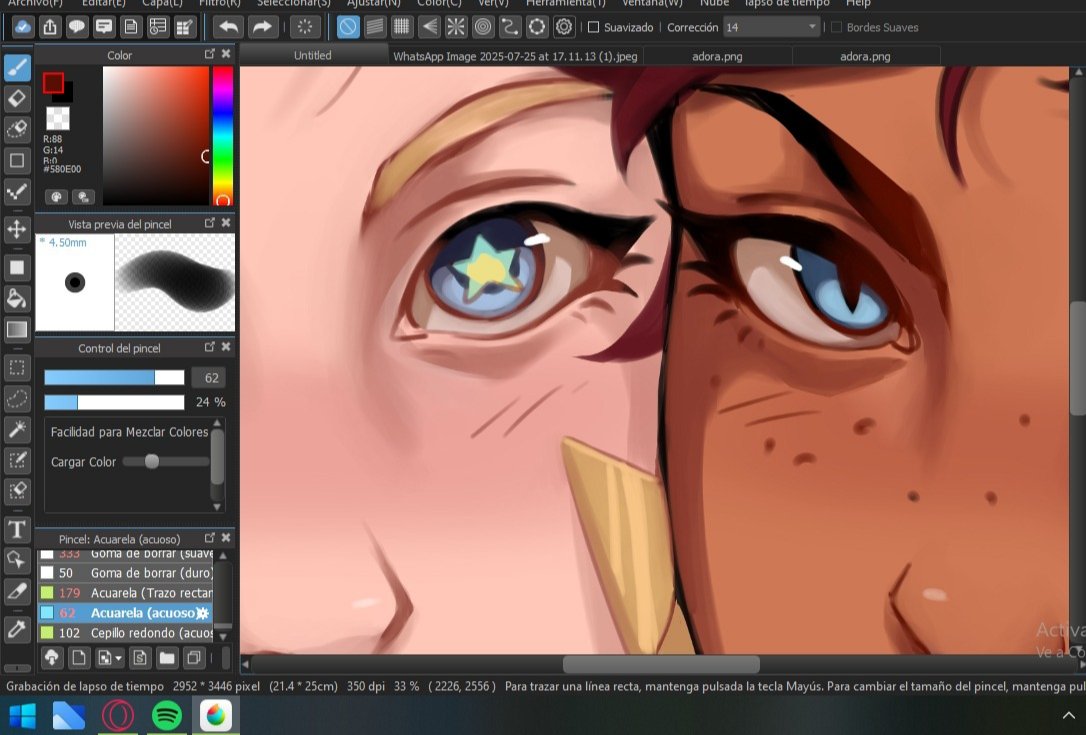Close the Control del pincel panel

click(x=226, y=346)
